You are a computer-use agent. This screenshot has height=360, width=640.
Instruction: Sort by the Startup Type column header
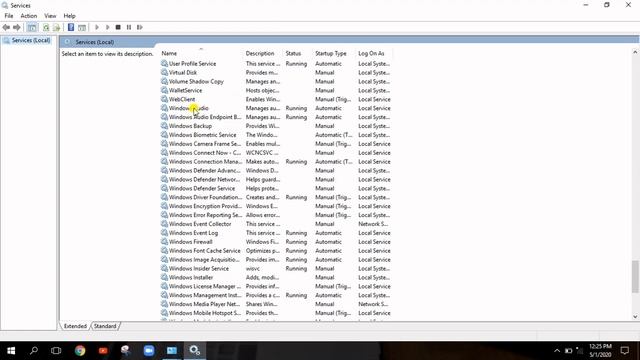point(333,53)
